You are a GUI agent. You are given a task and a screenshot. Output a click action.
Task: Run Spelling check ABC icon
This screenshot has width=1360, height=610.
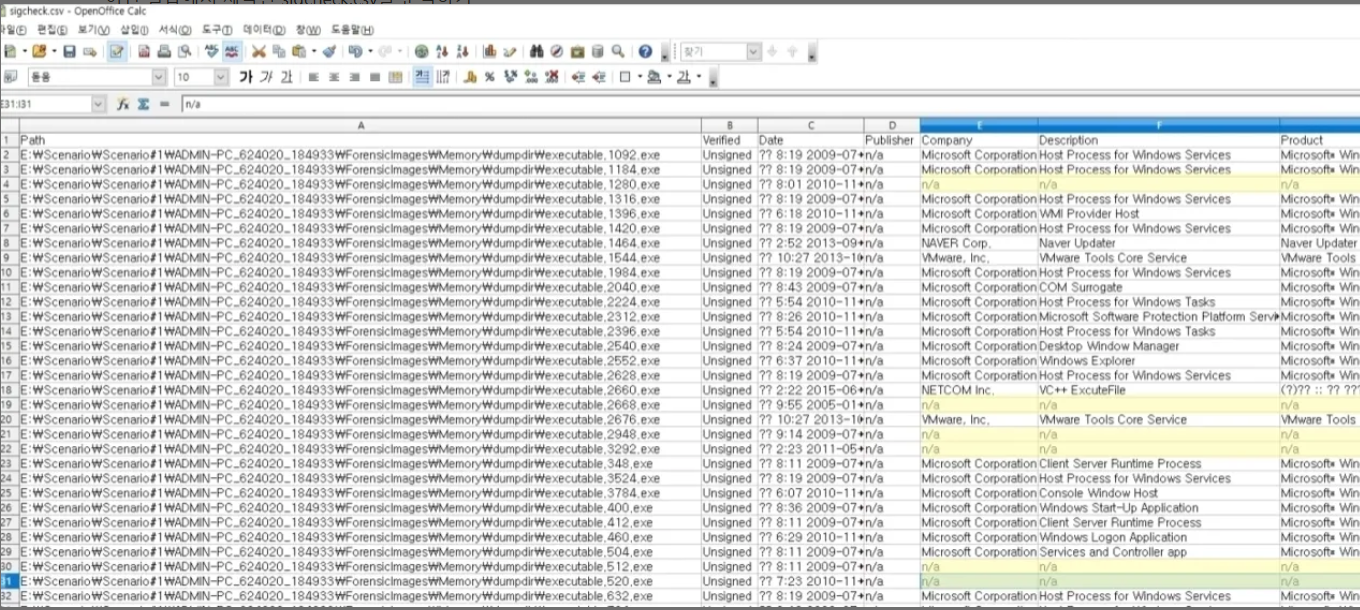[x=212, y=51]
